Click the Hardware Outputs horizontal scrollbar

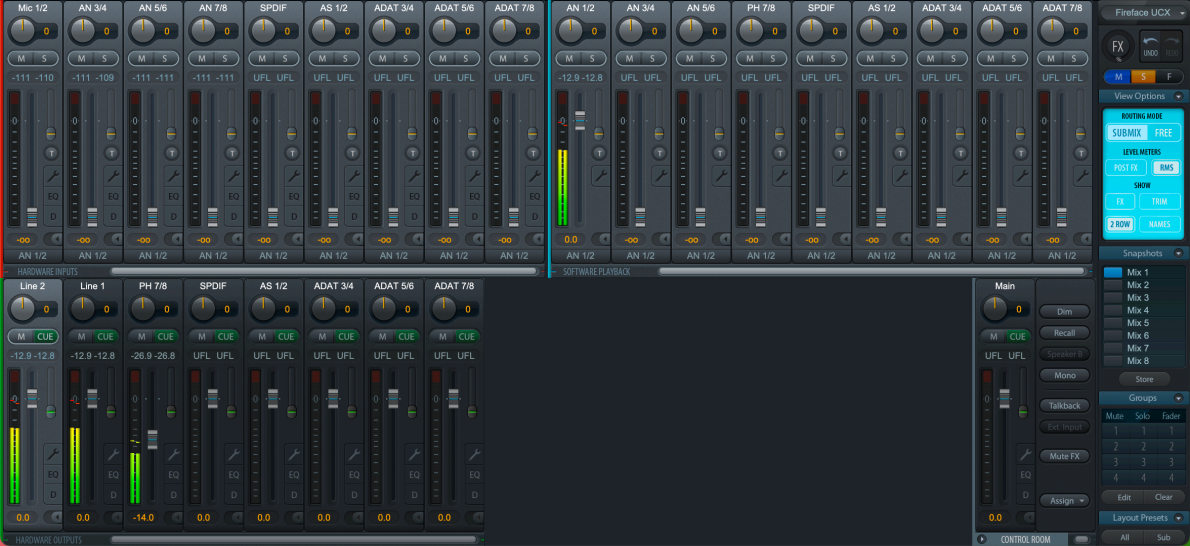click(x=294, y=540)
